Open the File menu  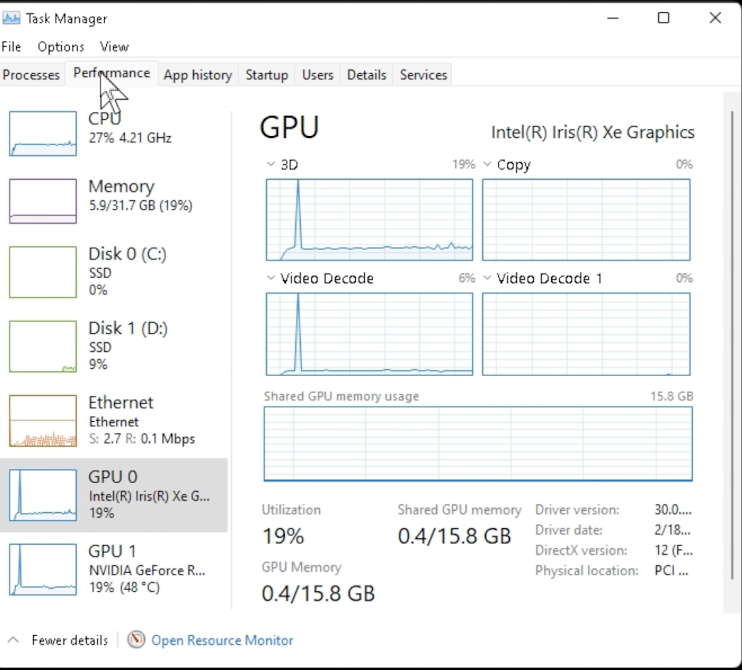click(x=12, y=46)
